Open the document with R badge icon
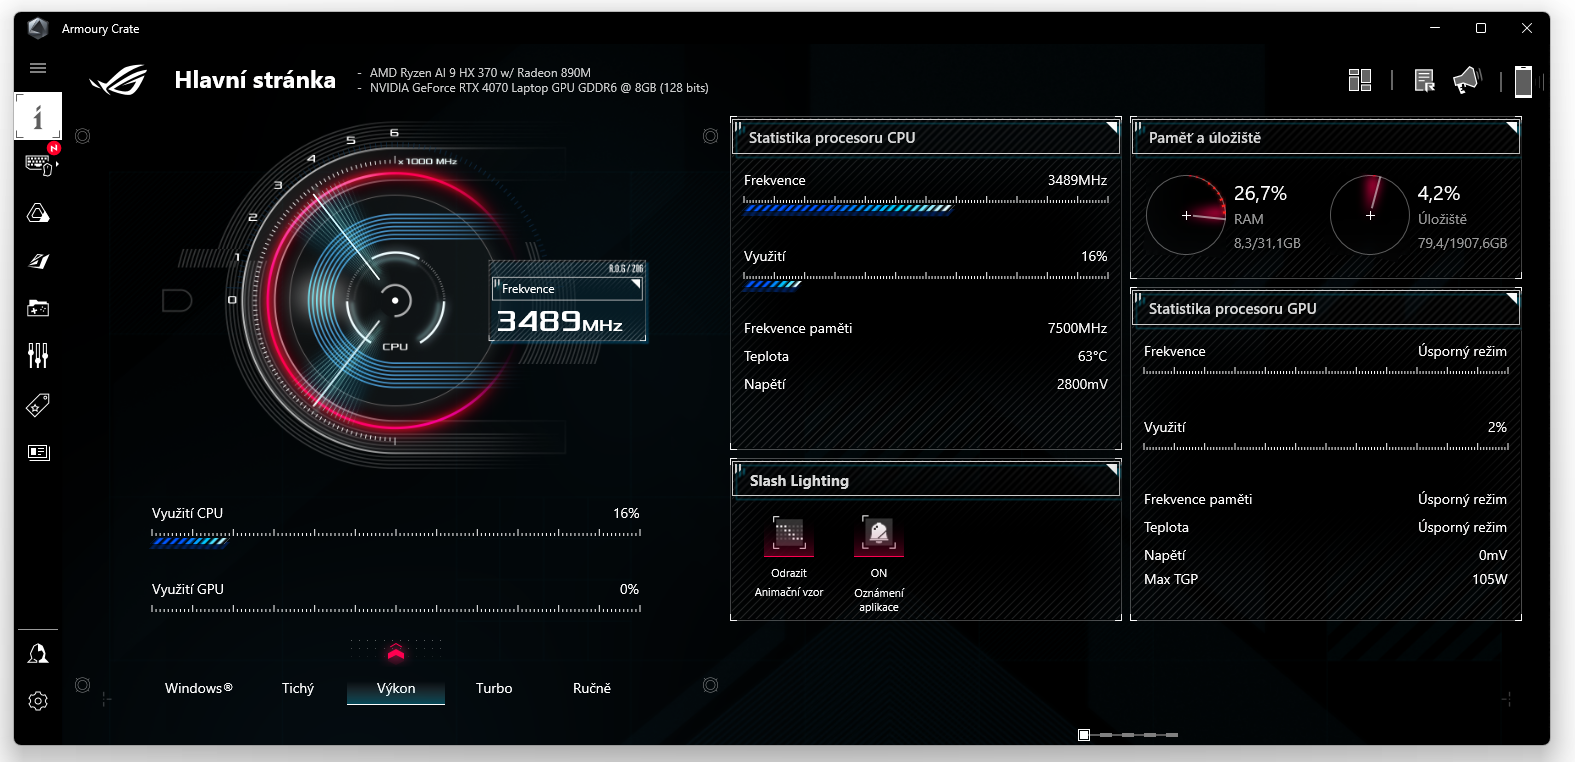 [x=1425, y=80]
